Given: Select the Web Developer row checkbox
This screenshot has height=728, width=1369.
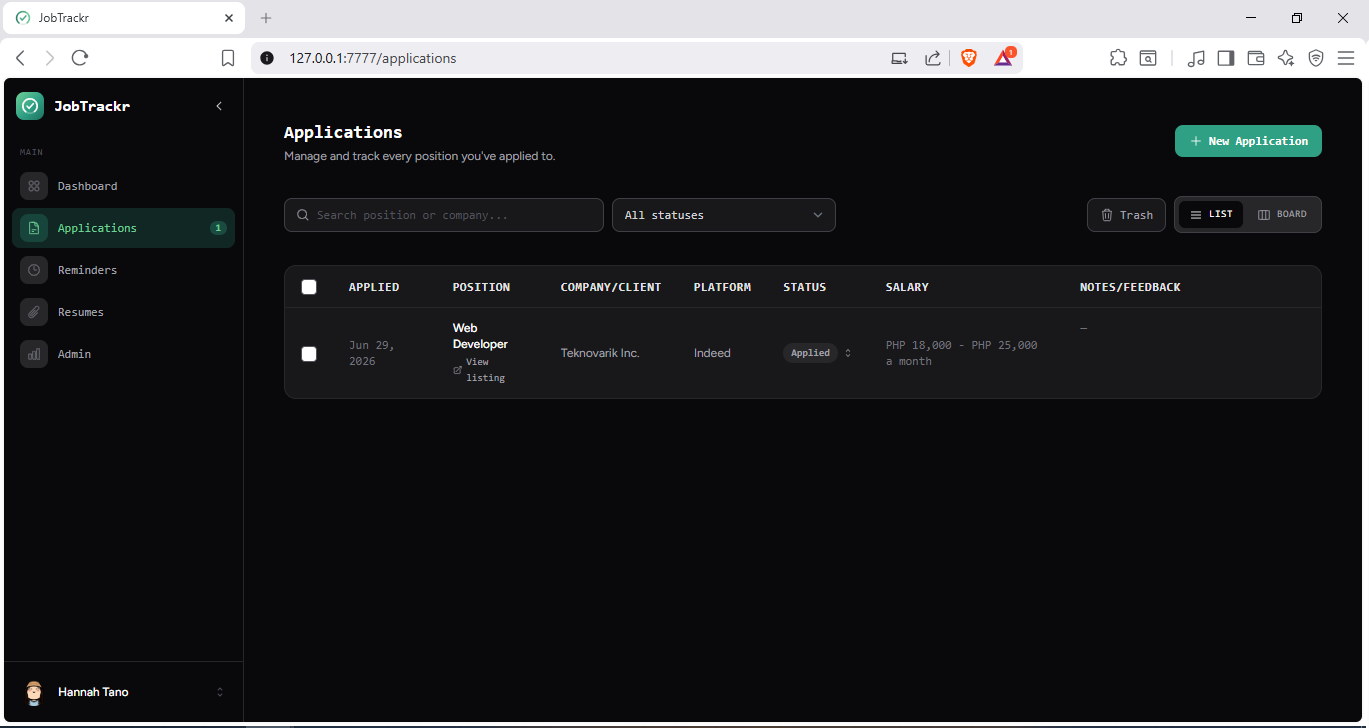Looking at the screenshot, I should coord(309,354).
